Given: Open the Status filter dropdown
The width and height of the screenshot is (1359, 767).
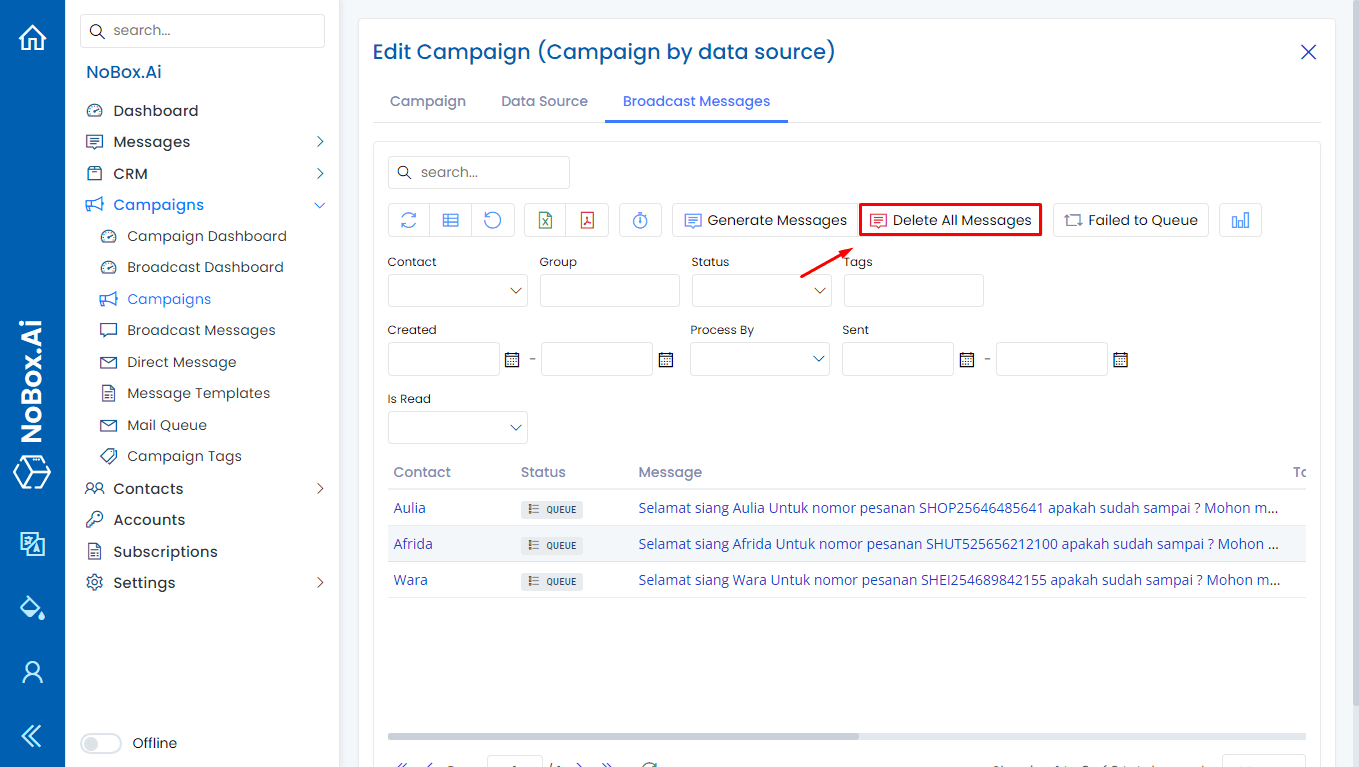Looking at the screenshot, I should pyautogui.click(x=761, y=291).
